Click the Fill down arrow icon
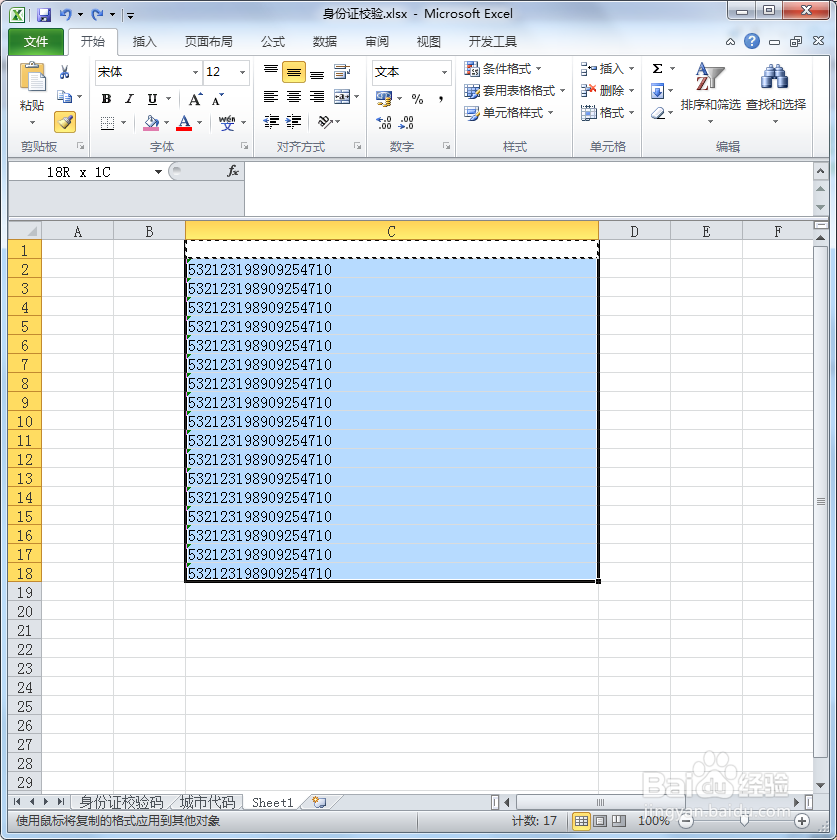The image size is (837, 840). tap(657, 91)
